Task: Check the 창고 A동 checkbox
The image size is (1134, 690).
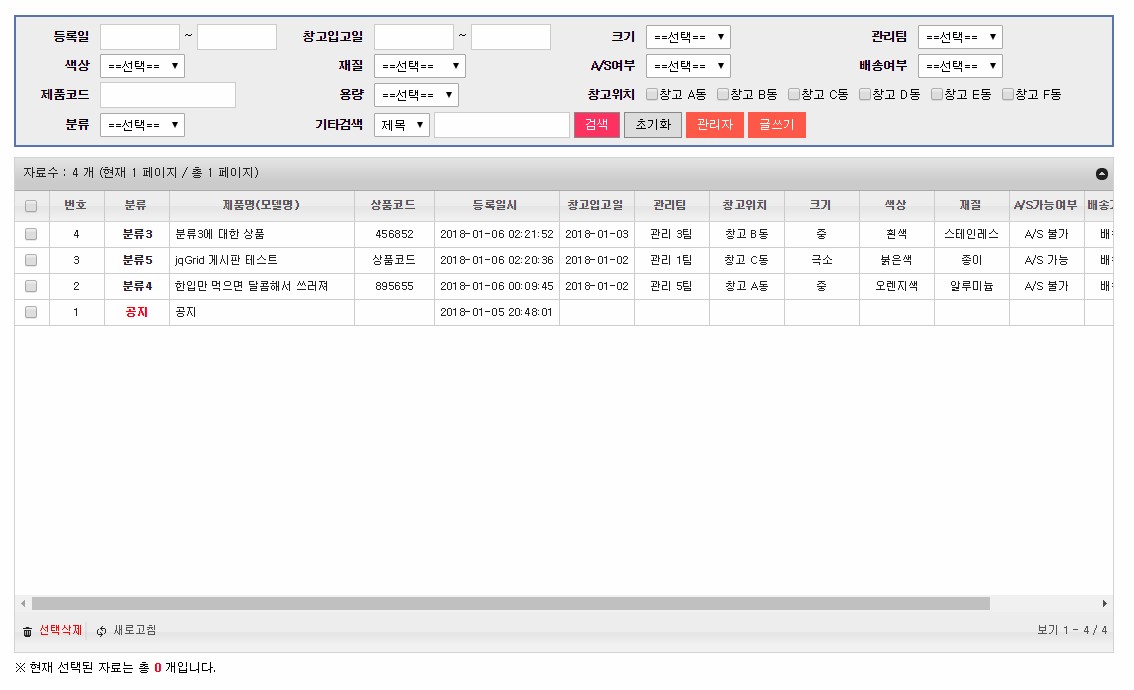Action: 652,95
